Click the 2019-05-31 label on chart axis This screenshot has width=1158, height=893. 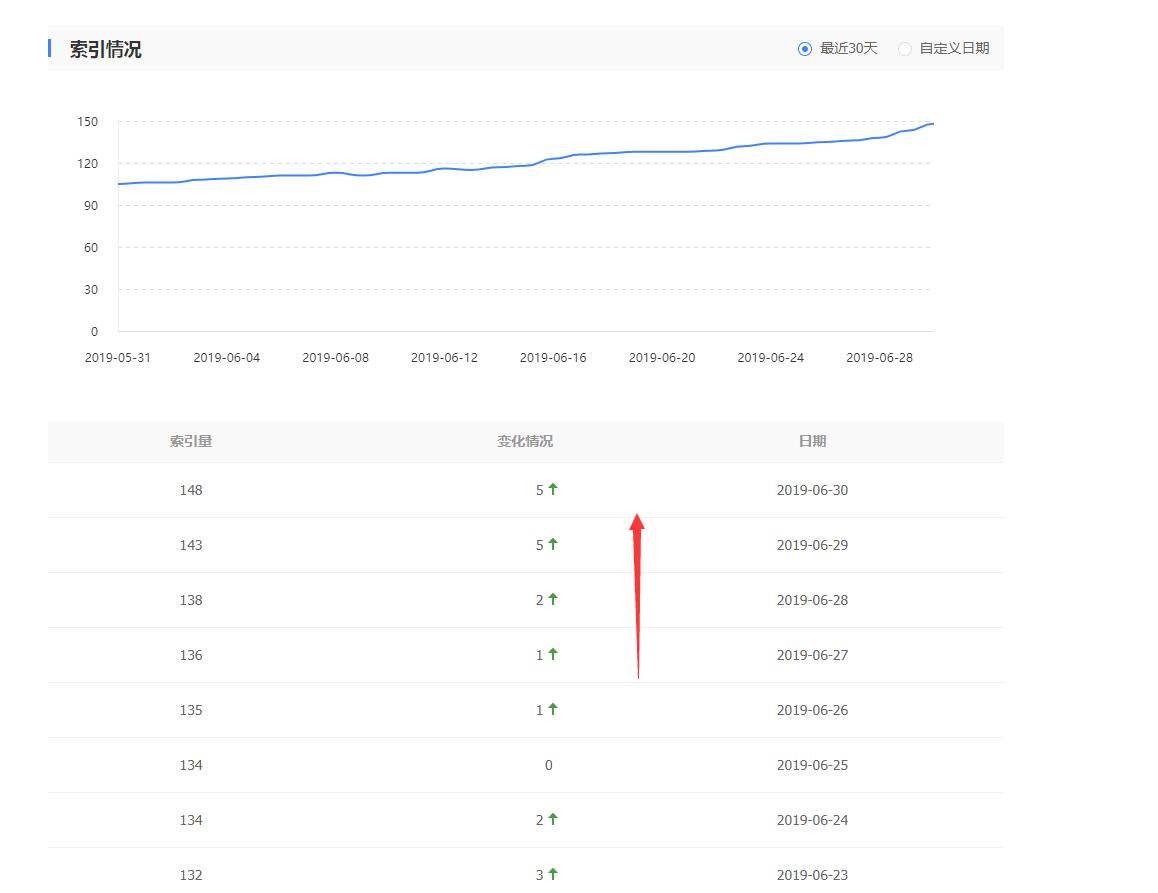(118, 358)
